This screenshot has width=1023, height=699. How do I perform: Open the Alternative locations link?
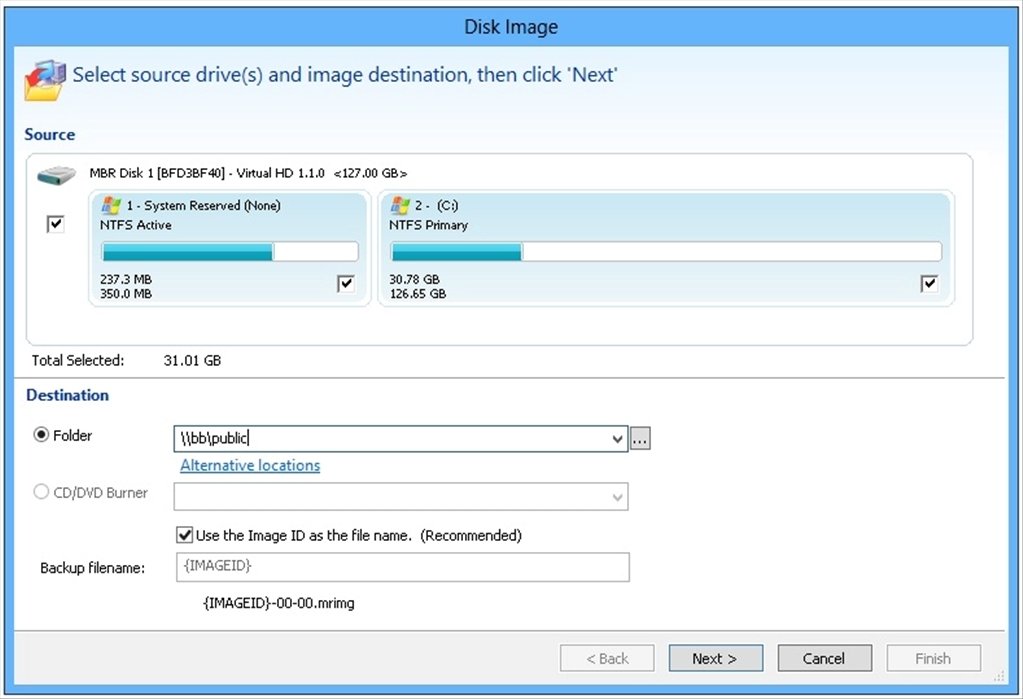click(250, 465)
